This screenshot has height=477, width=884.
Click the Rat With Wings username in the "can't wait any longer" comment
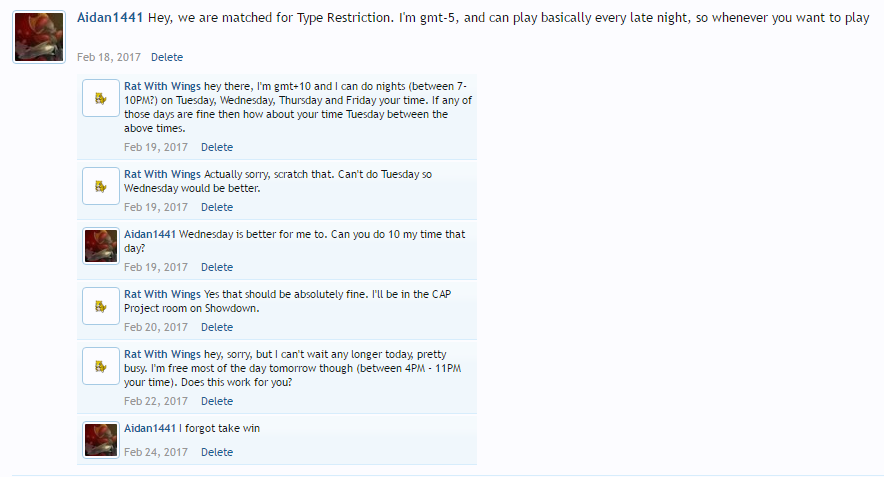162,354
